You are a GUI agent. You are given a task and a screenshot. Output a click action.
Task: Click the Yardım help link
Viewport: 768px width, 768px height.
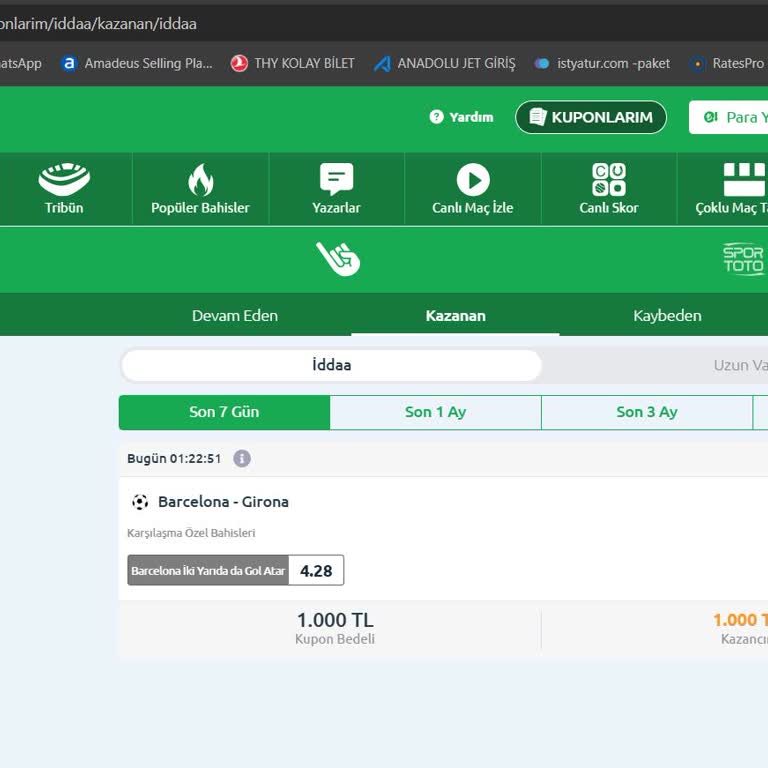pos(461,117)
